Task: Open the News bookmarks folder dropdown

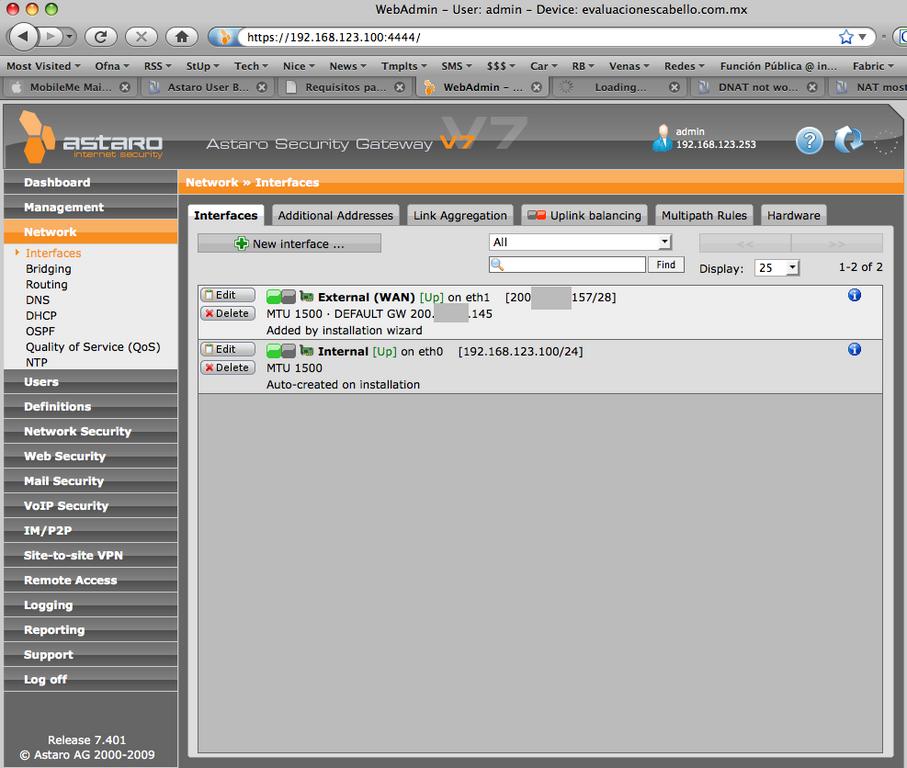Action: point(348,66)
